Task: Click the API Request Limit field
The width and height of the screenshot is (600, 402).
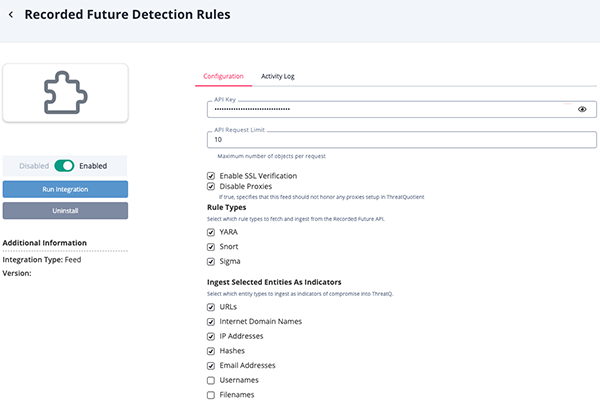Action: click(x=400, y=140)
